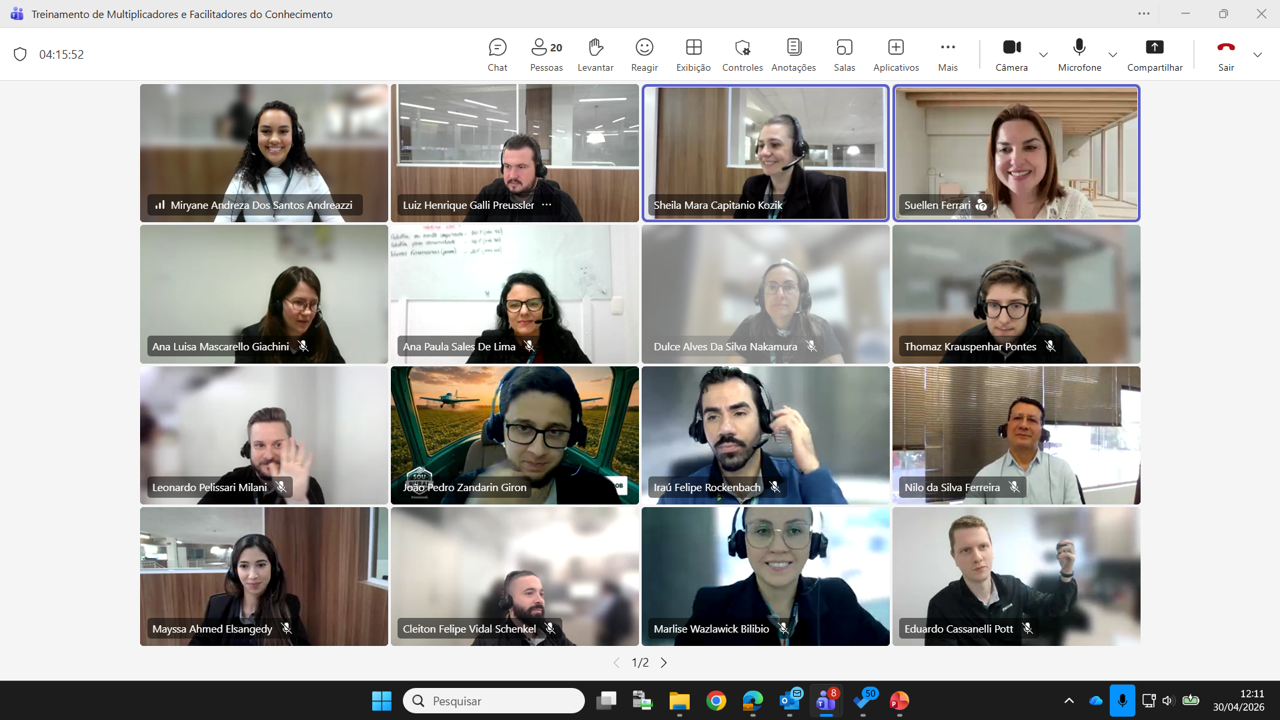Toggle the Microfone mute state
The width and height of the screenshot is (1280, 720).
(x=1079, y=54)
